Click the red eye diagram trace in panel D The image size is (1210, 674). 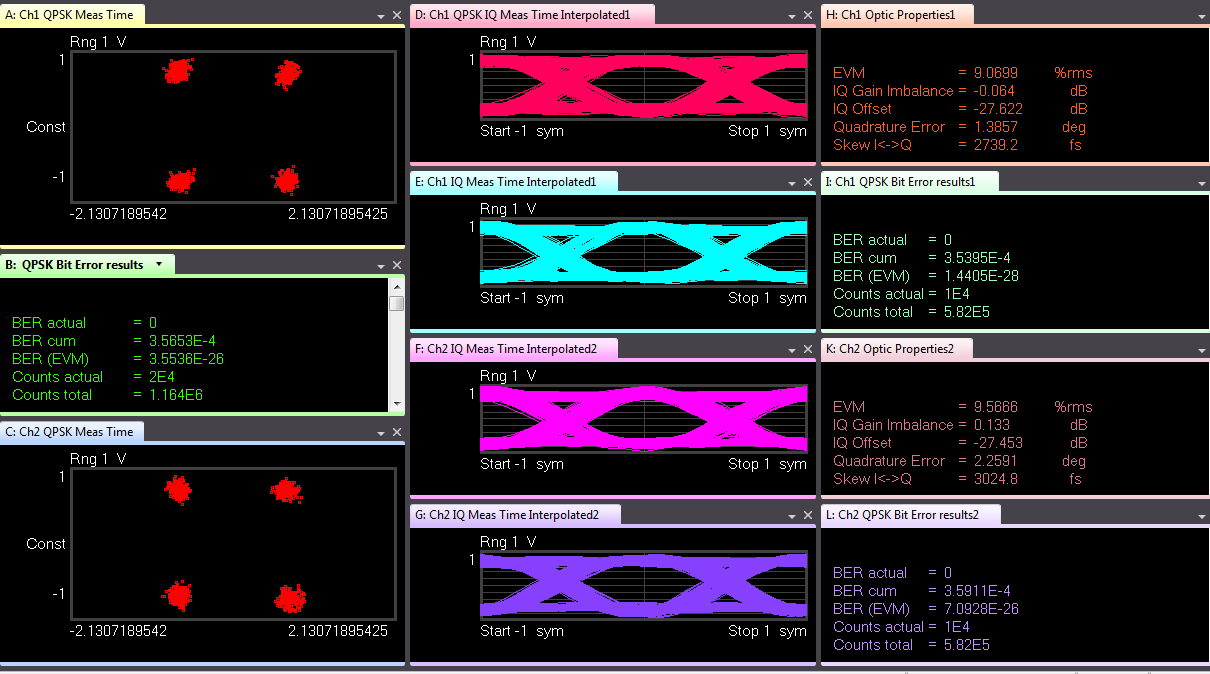point(643,87)
